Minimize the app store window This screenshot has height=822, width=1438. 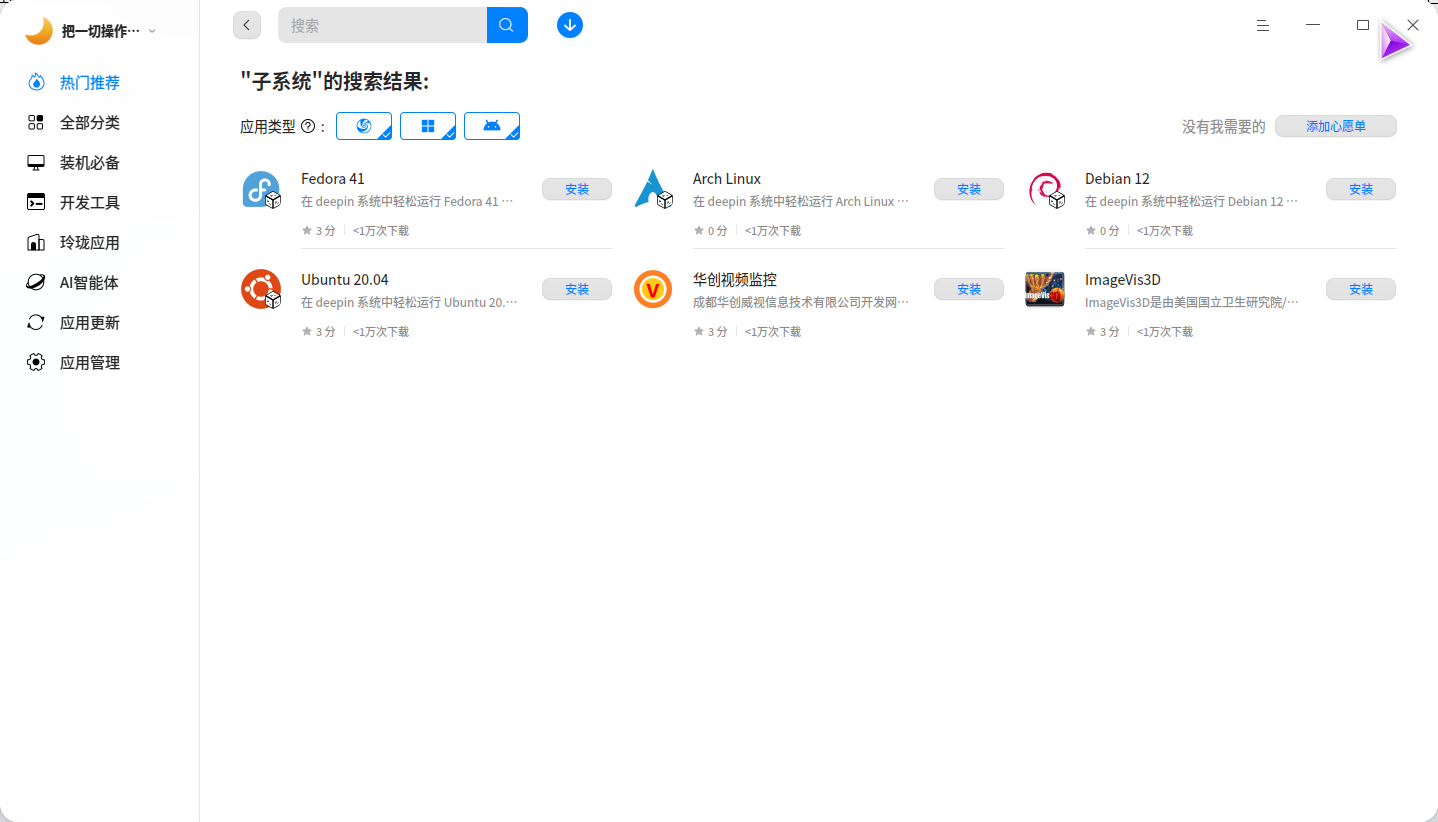1313,25
